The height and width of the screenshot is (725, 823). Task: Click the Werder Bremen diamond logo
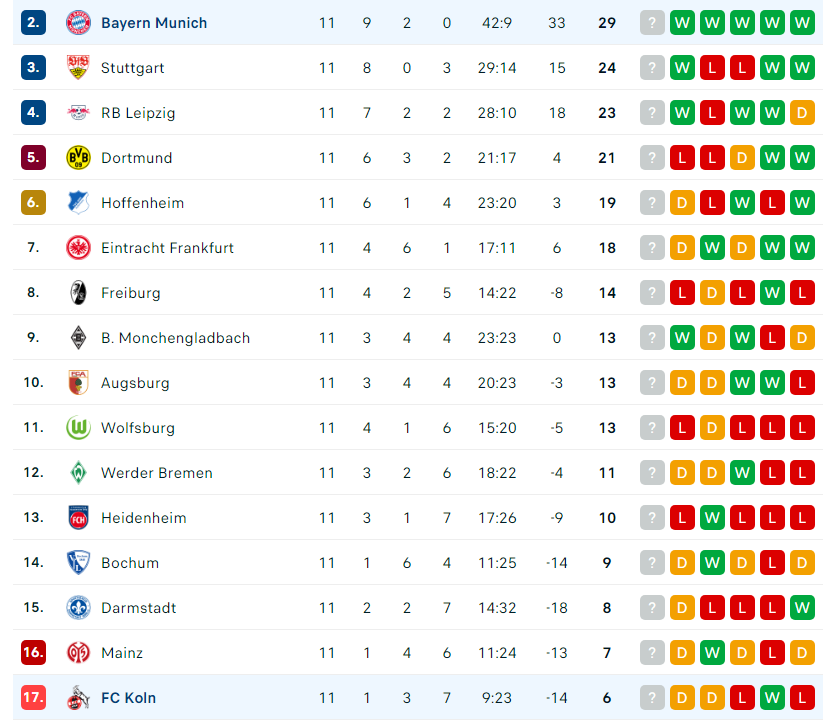pos(78,472)
